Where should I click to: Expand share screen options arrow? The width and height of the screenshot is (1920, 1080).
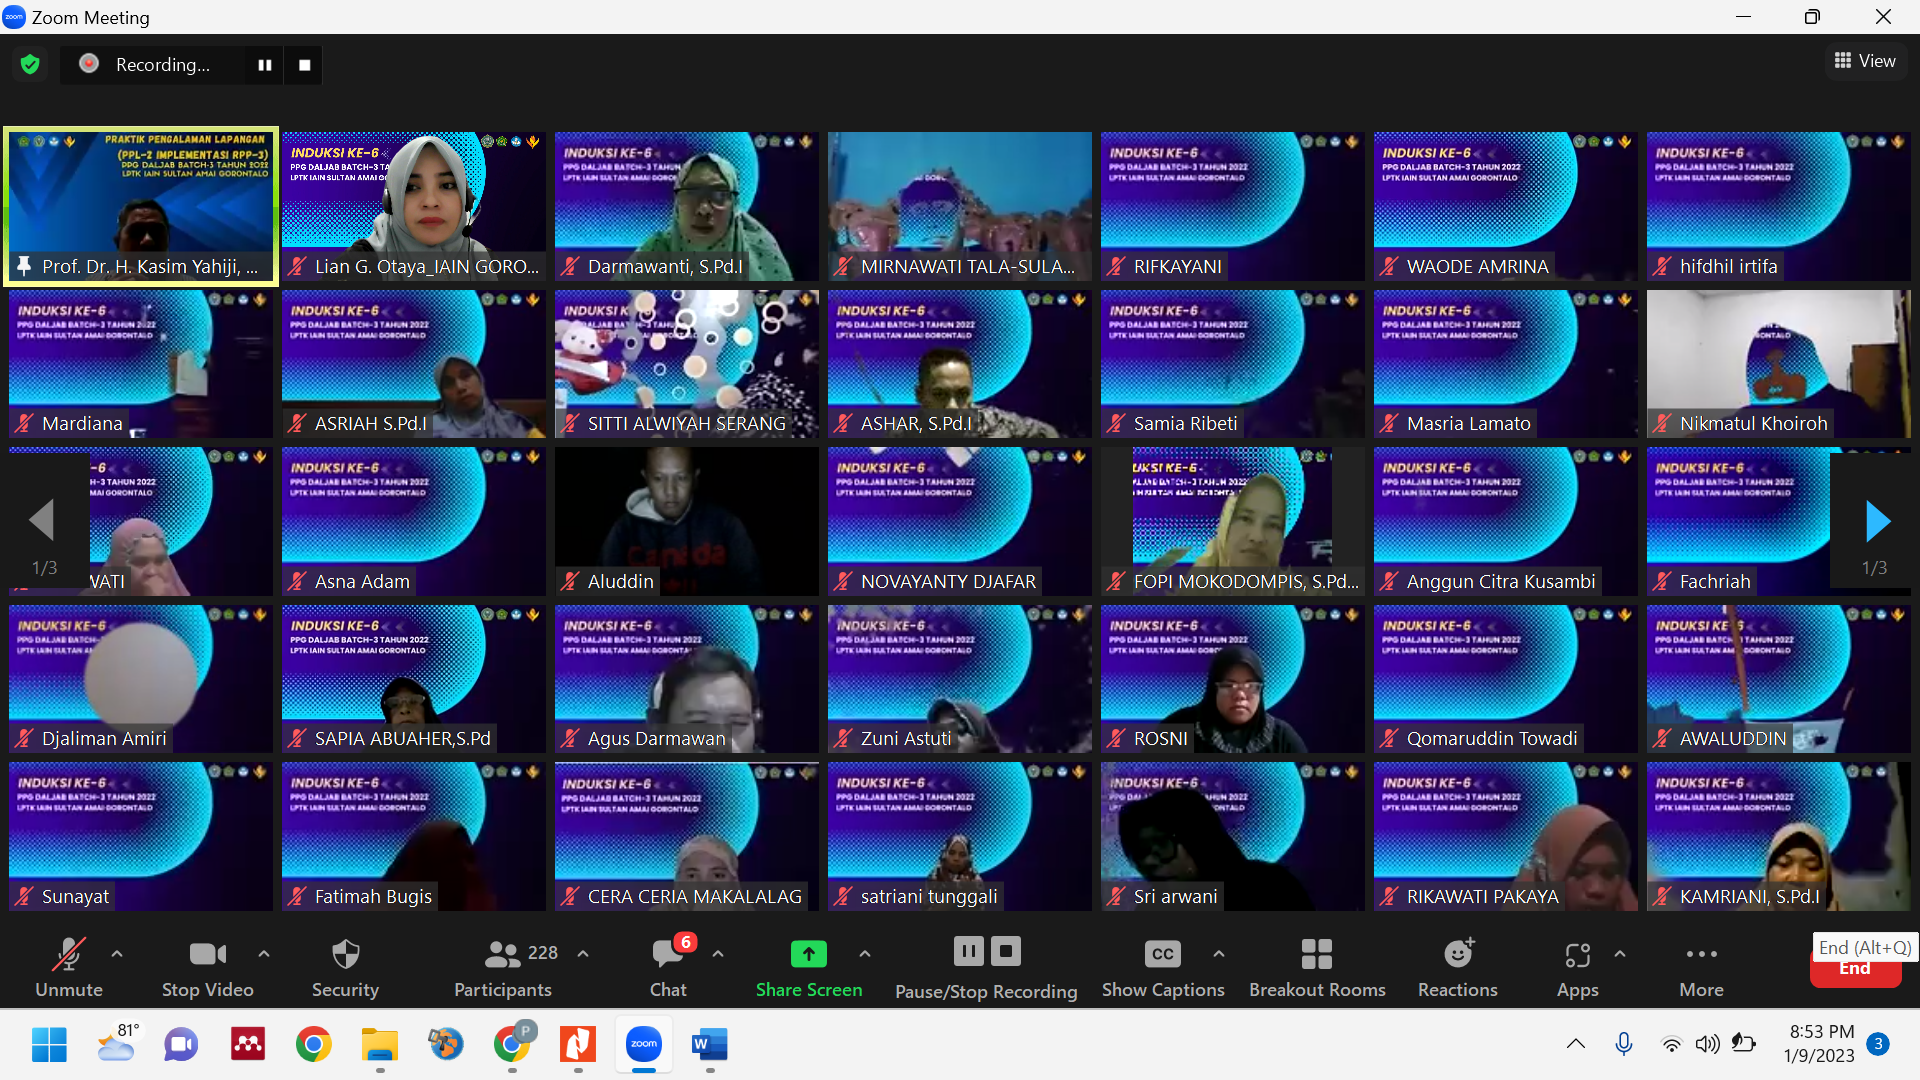click(865, 954)
